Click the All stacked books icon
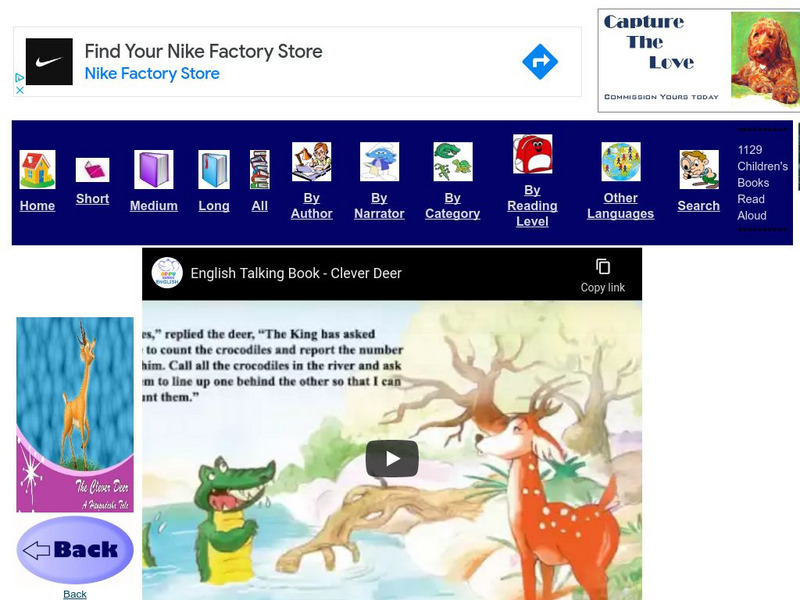This screenshot has width=800, height=600. (260, 169)
